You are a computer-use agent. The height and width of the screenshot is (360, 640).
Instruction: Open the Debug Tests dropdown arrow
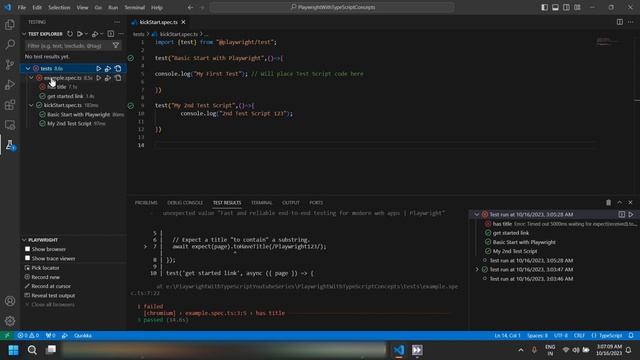coord(102,34)
